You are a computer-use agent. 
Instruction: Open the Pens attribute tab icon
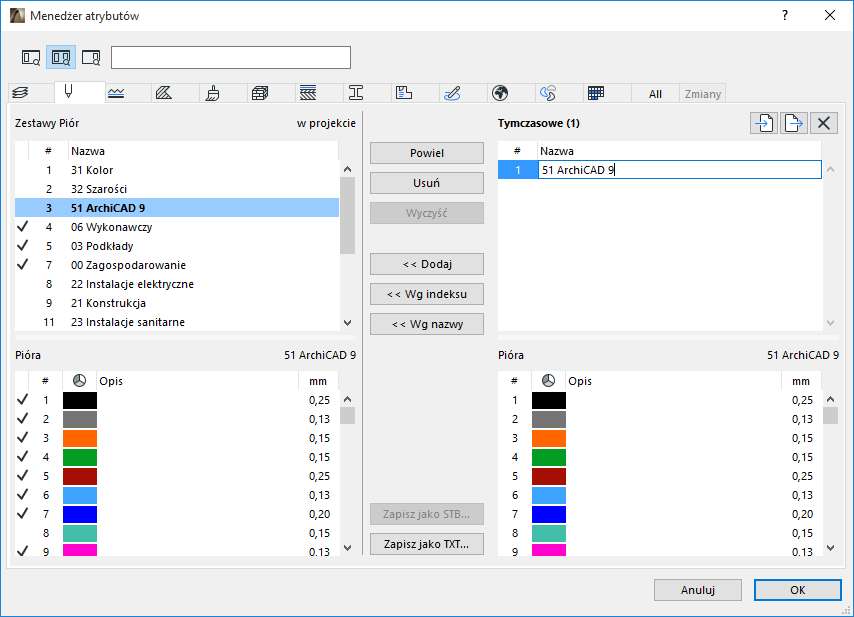tap(69, 92)
